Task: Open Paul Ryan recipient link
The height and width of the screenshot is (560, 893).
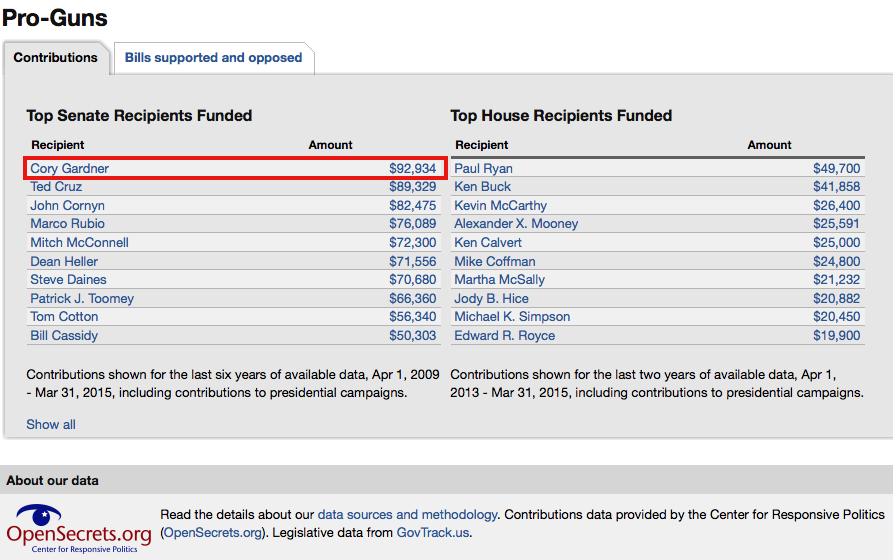Action: click(483, 169)
